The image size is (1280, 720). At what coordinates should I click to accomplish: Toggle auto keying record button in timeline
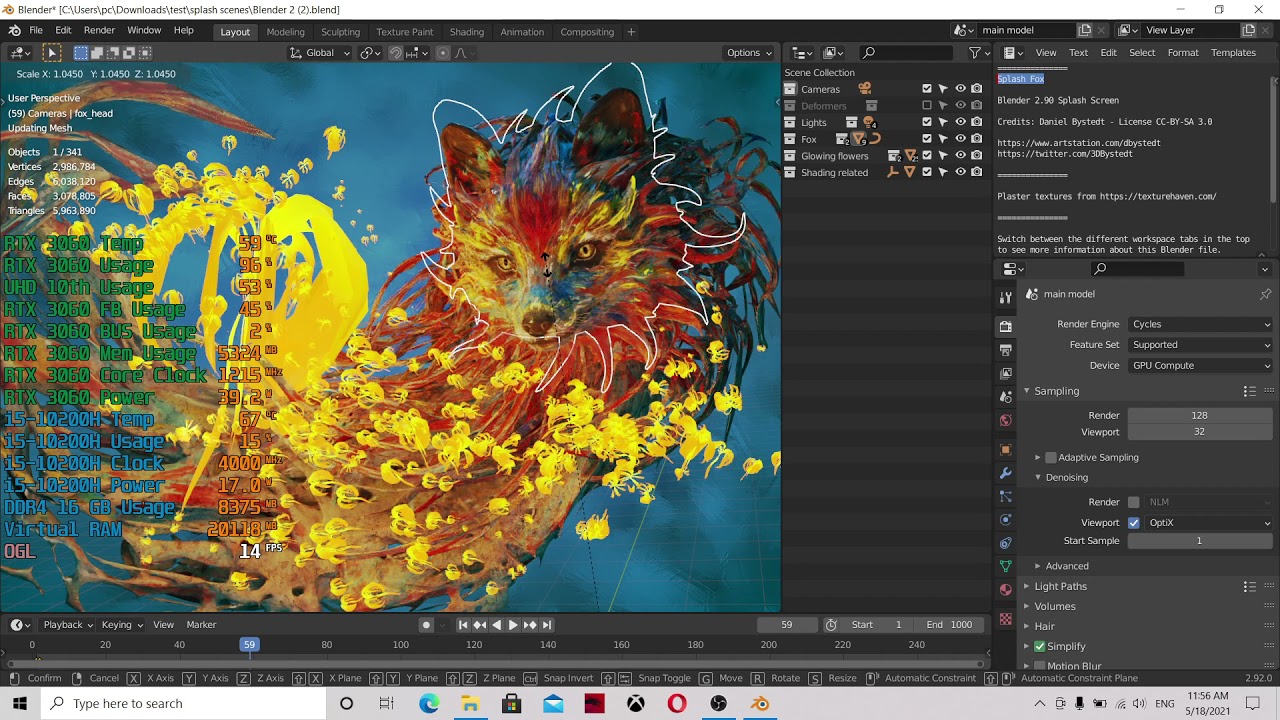426,625
